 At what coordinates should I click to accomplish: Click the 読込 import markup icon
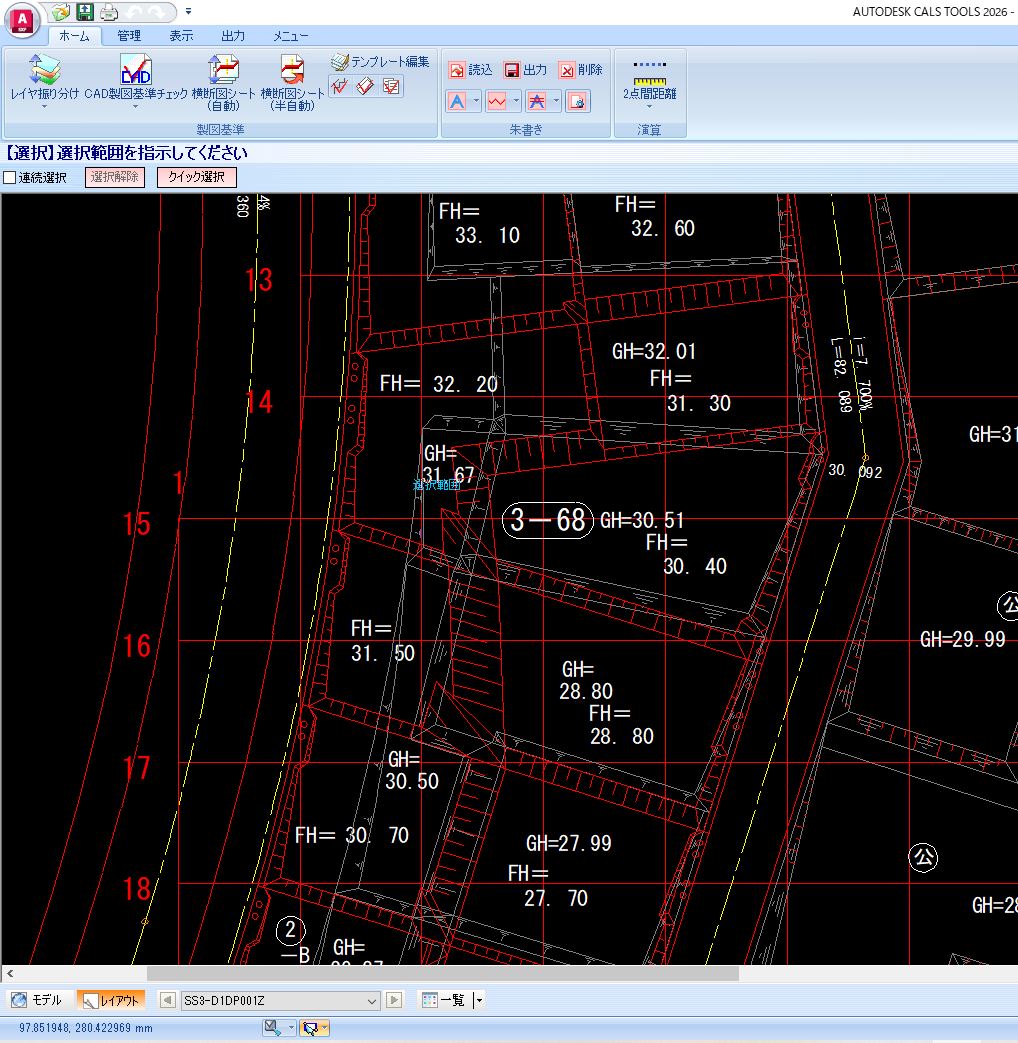(457, 70)
